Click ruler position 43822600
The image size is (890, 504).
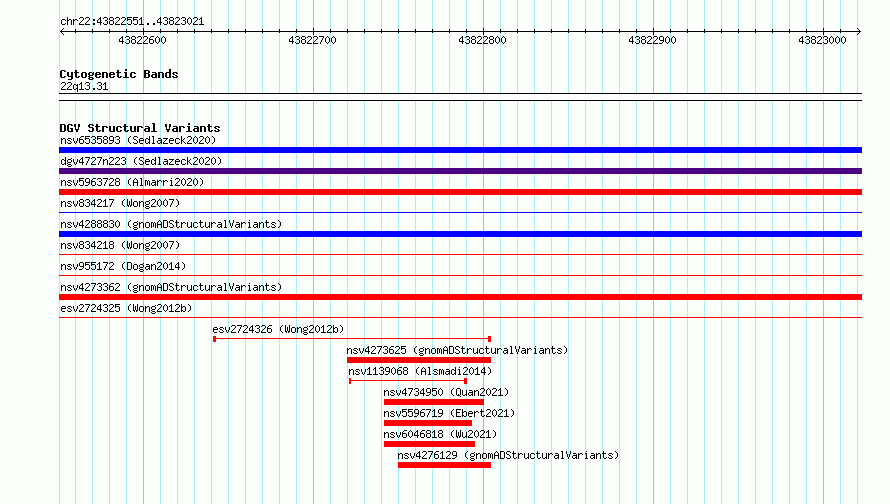(142, 40)
